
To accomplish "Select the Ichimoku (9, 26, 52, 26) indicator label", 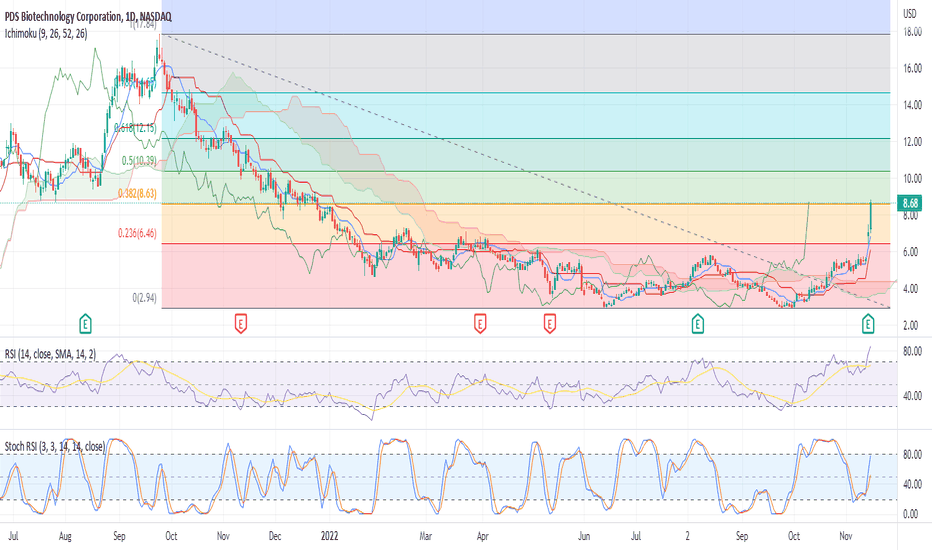I will pos(46,34).
